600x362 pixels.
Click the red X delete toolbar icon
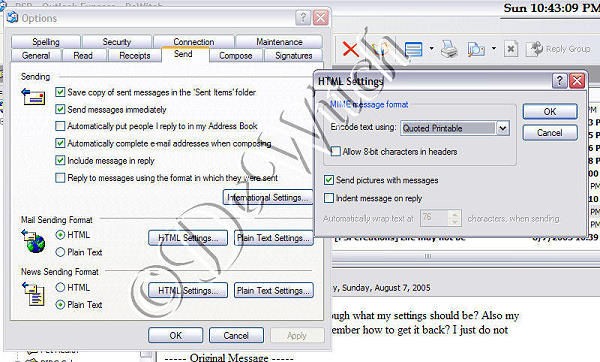pos(350,49)
